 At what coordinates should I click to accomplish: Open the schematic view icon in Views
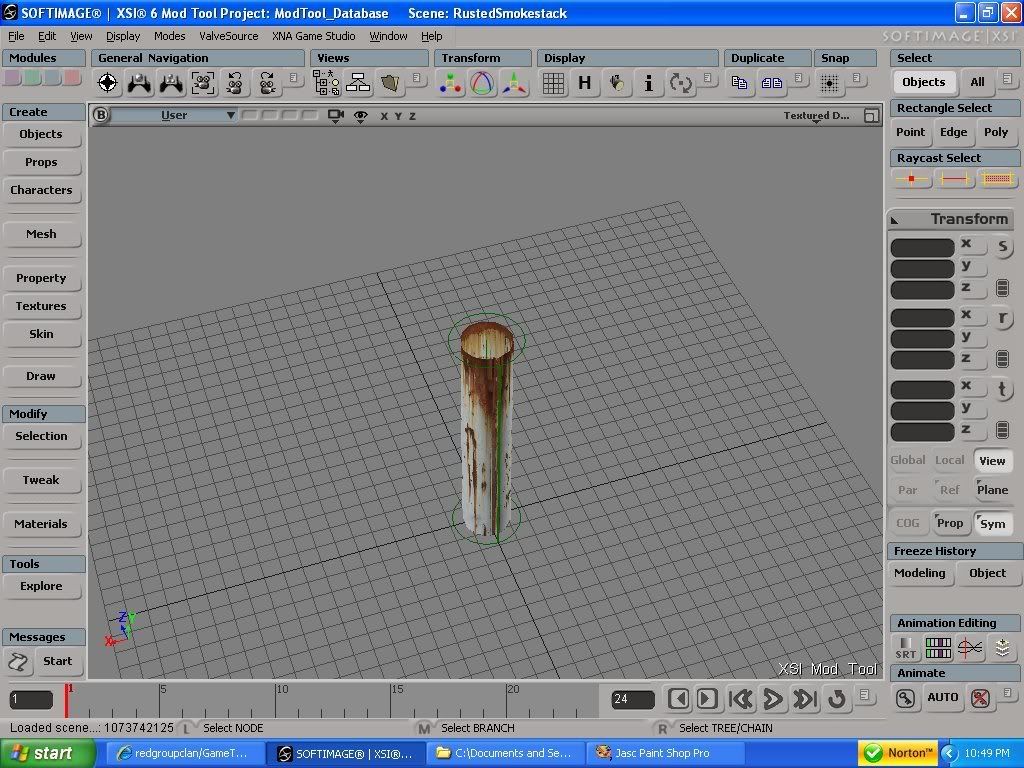pyautogui.click(x=358, y=83)
